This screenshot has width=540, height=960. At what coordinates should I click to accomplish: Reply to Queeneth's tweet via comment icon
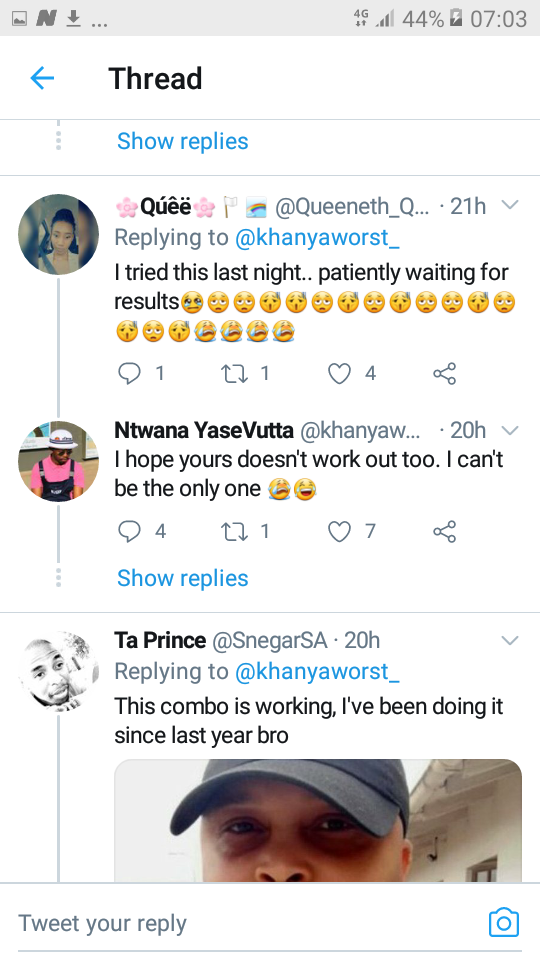(x=129, y=373)
